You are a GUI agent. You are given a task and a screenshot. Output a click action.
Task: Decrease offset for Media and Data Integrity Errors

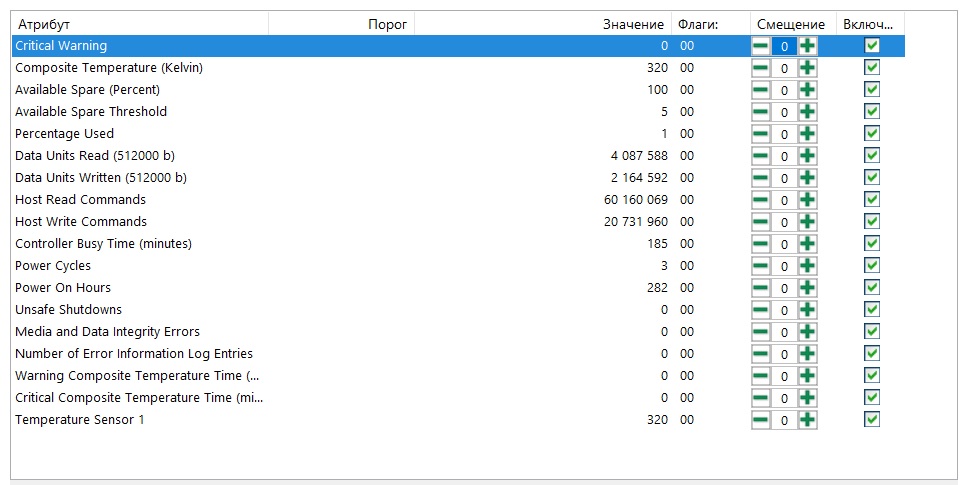(761, 332)
